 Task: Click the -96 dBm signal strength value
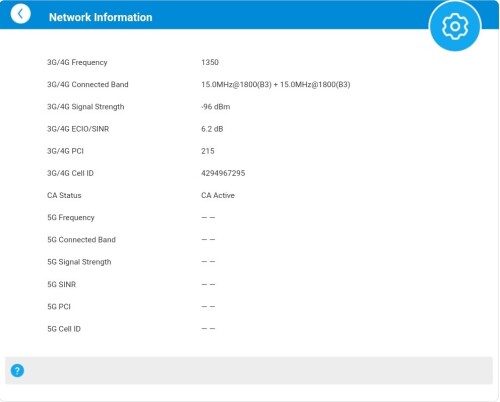point(215,107)
